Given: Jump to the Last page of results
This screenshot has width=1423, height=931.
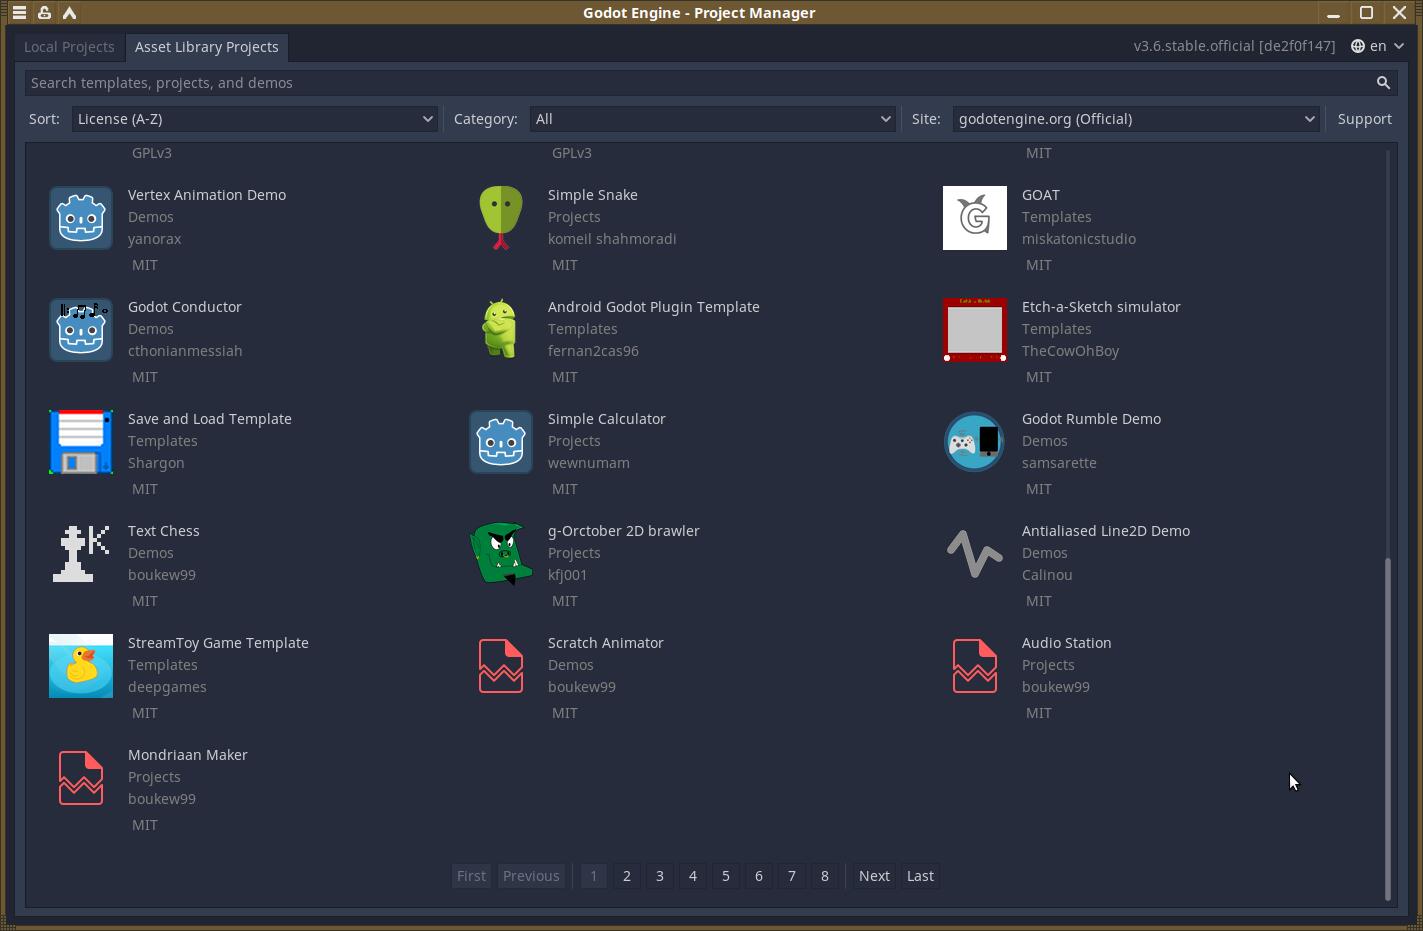Looking at the screenshot, I should coord(920,876).
